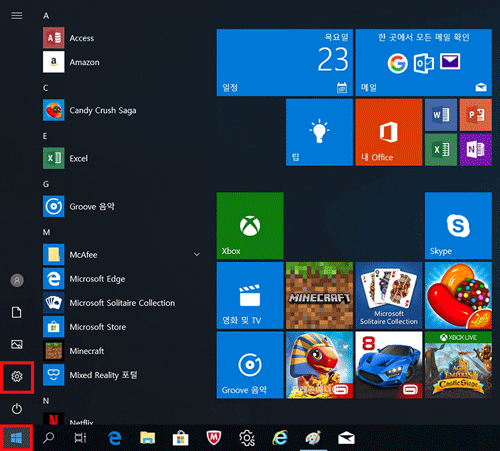Image resolution: width=500 pixels, height=451 pixels.
Task: Launch Amazon from the app list
Action: coord(122,62)
